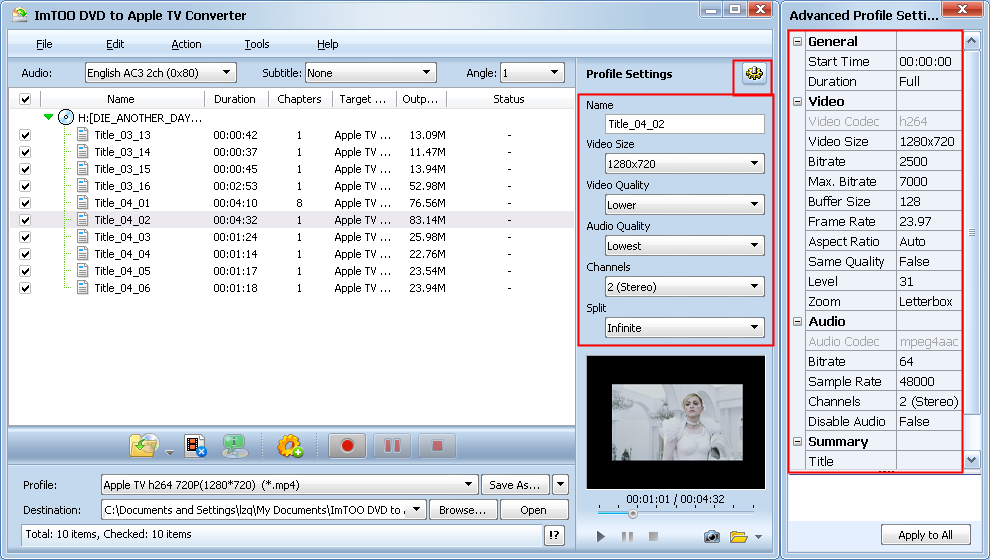This screenshot has width=990, height=560.
Task: Click the DVD disc icon for DIE_ANOTHER_DAY
Action: (x=66, y=117)
